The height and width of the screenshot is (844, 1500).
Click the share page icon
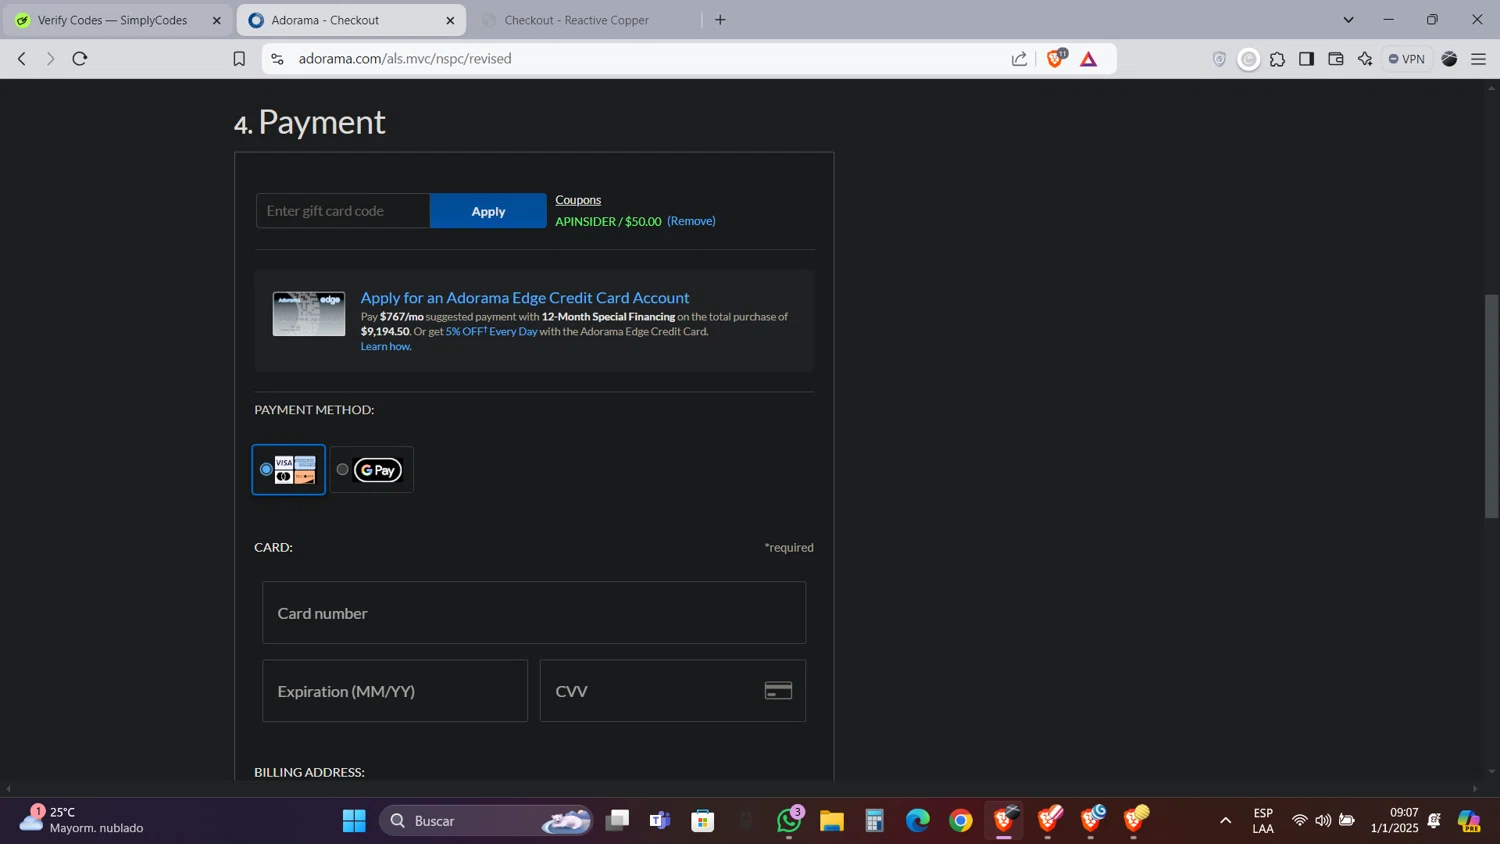[x=1019, y=59]
